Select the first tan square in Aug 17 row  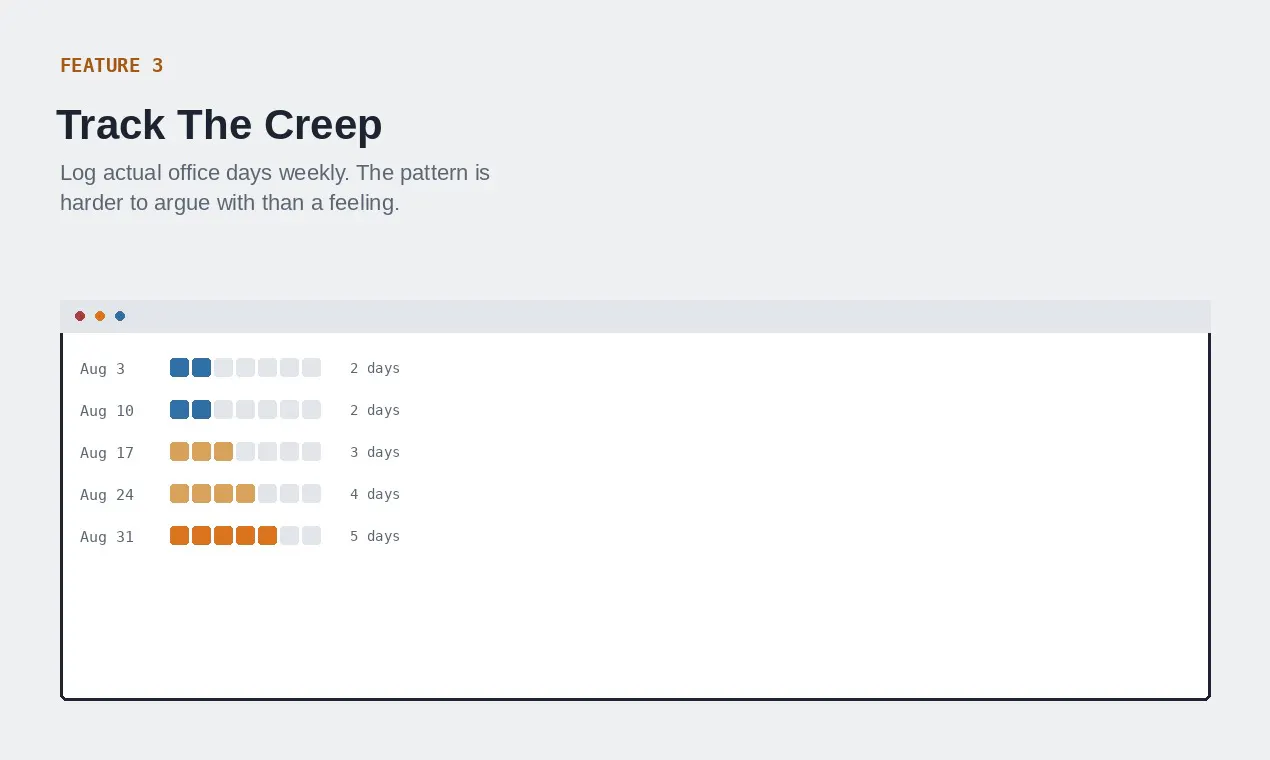[180, 452]
